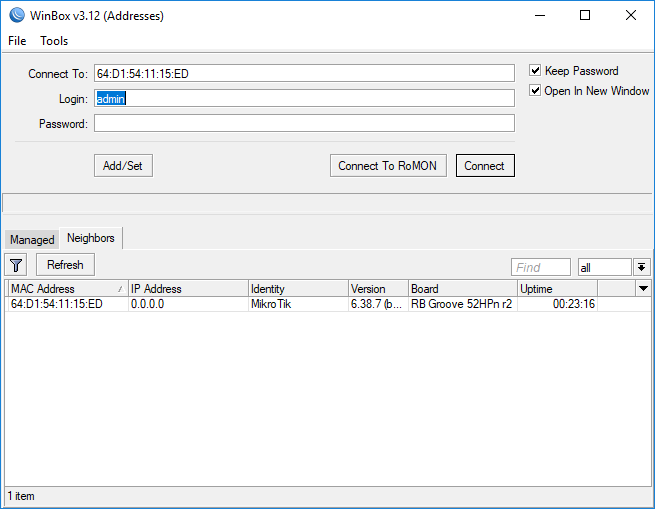
Task: Click the Connect button
Action: 485,166
